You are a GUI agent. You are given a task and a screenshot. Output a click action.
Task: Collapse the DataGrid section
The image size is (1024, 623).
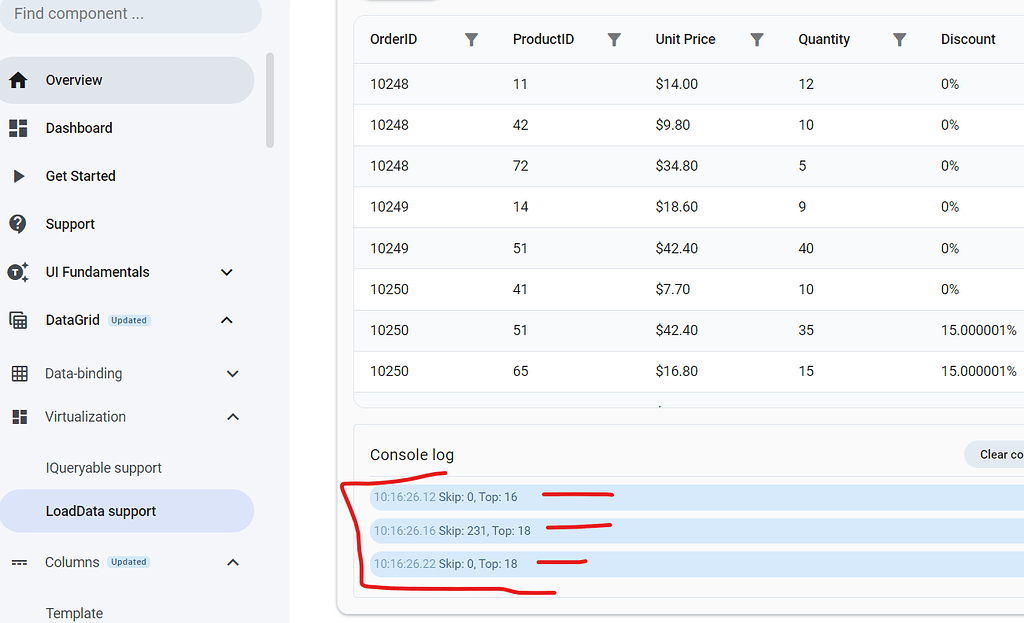pyautogui.click(x=227, y=320)
